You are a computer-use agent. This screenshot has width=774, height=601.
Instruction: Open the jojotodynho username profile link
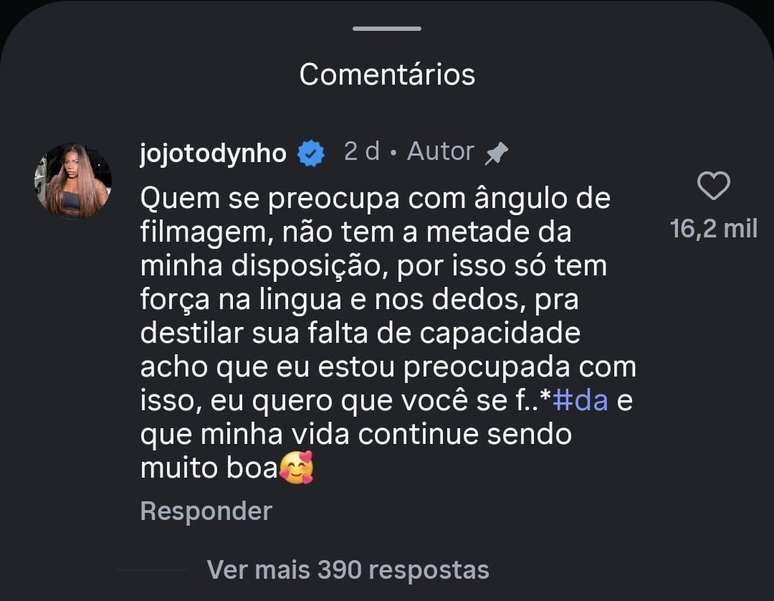[213, 153]
